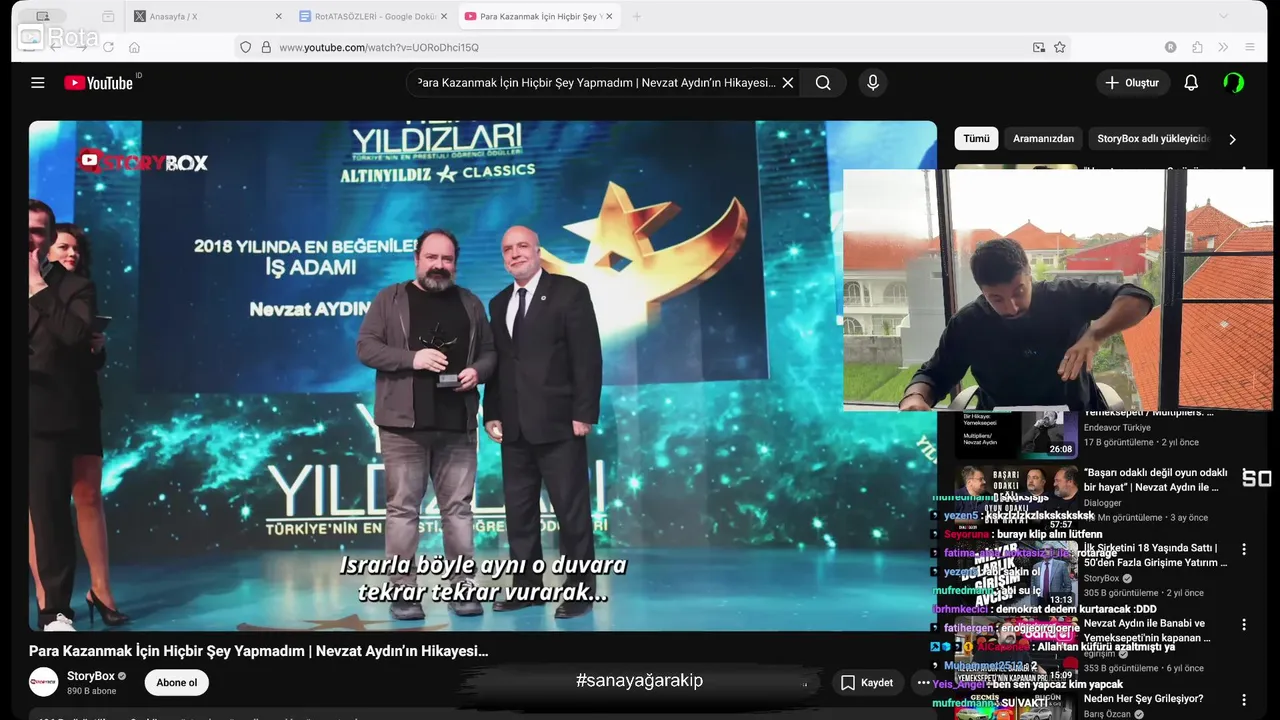Click the 26:08 video thumbnail
1280x720 pixels.
[x=1016, y=433]
